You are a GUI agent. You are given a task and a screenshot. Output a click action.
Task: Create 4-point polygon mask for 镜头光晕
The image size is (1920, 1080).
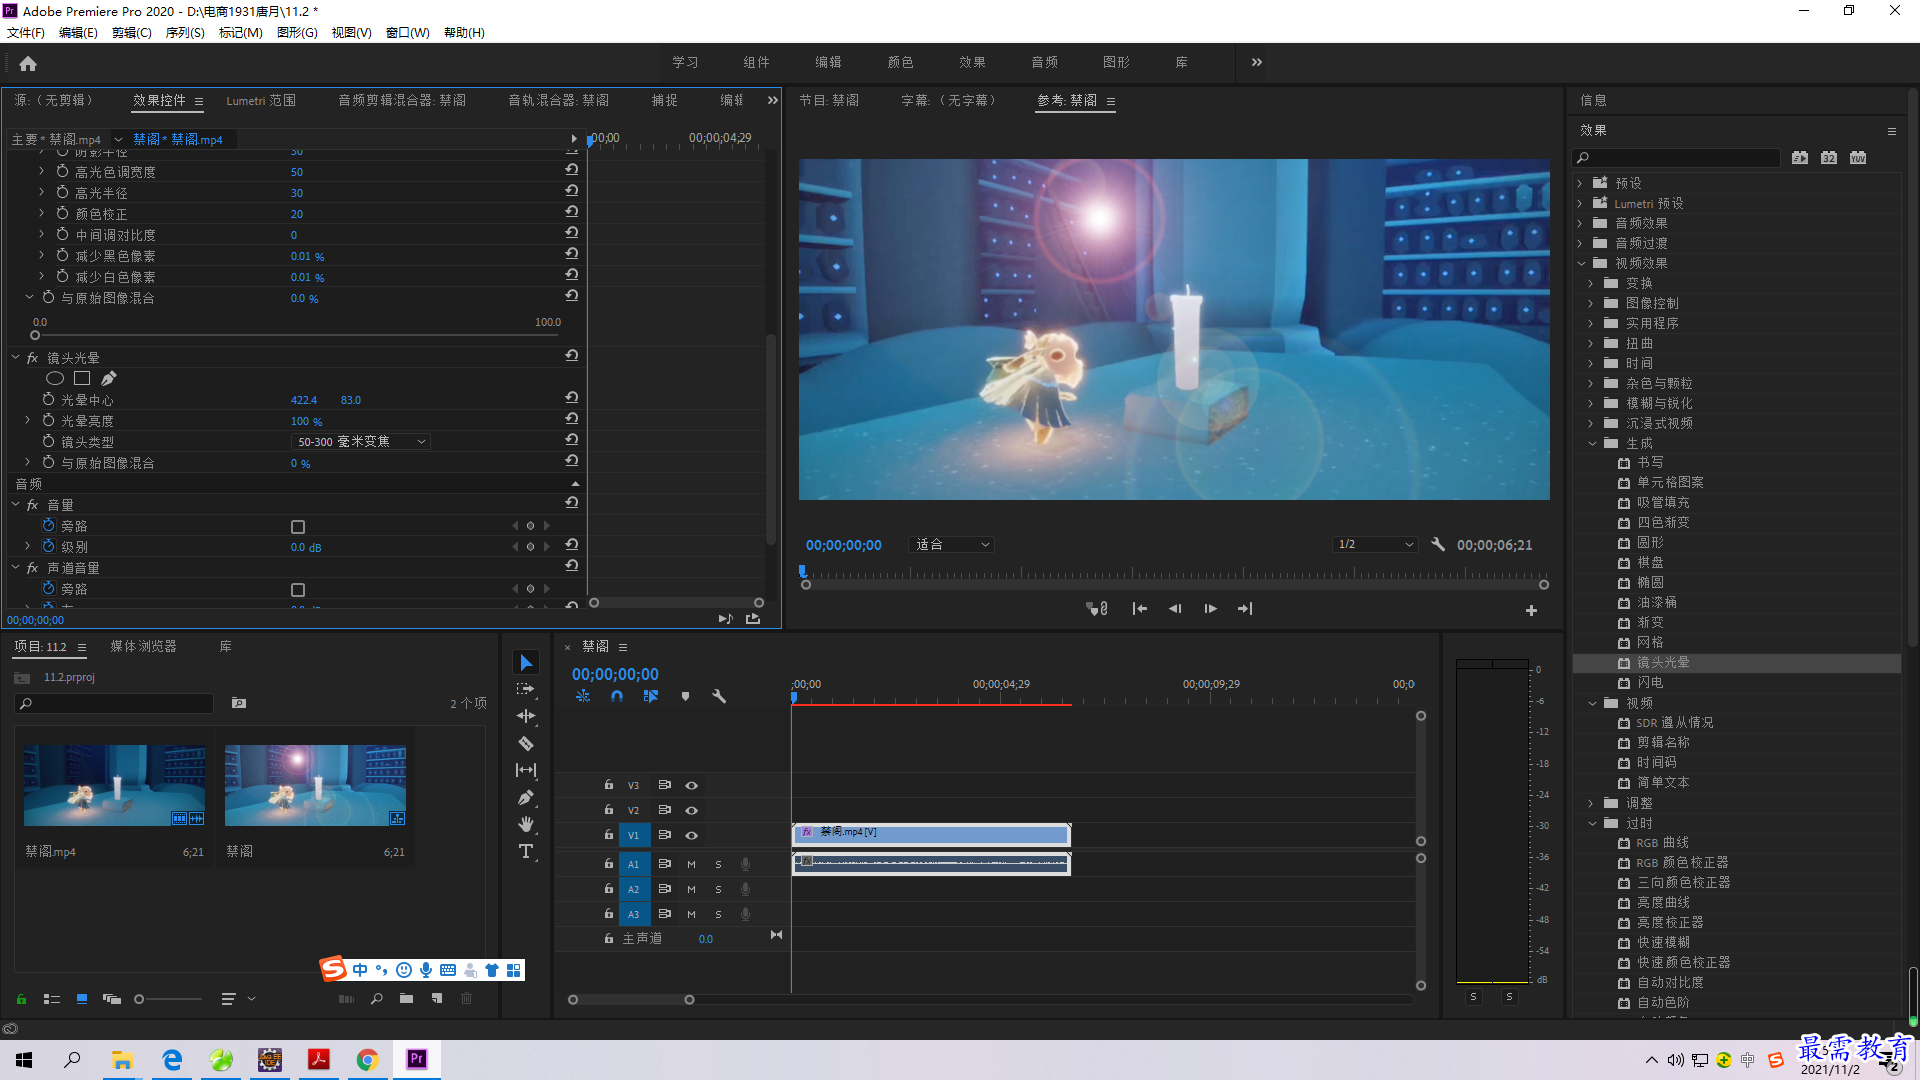82,379
